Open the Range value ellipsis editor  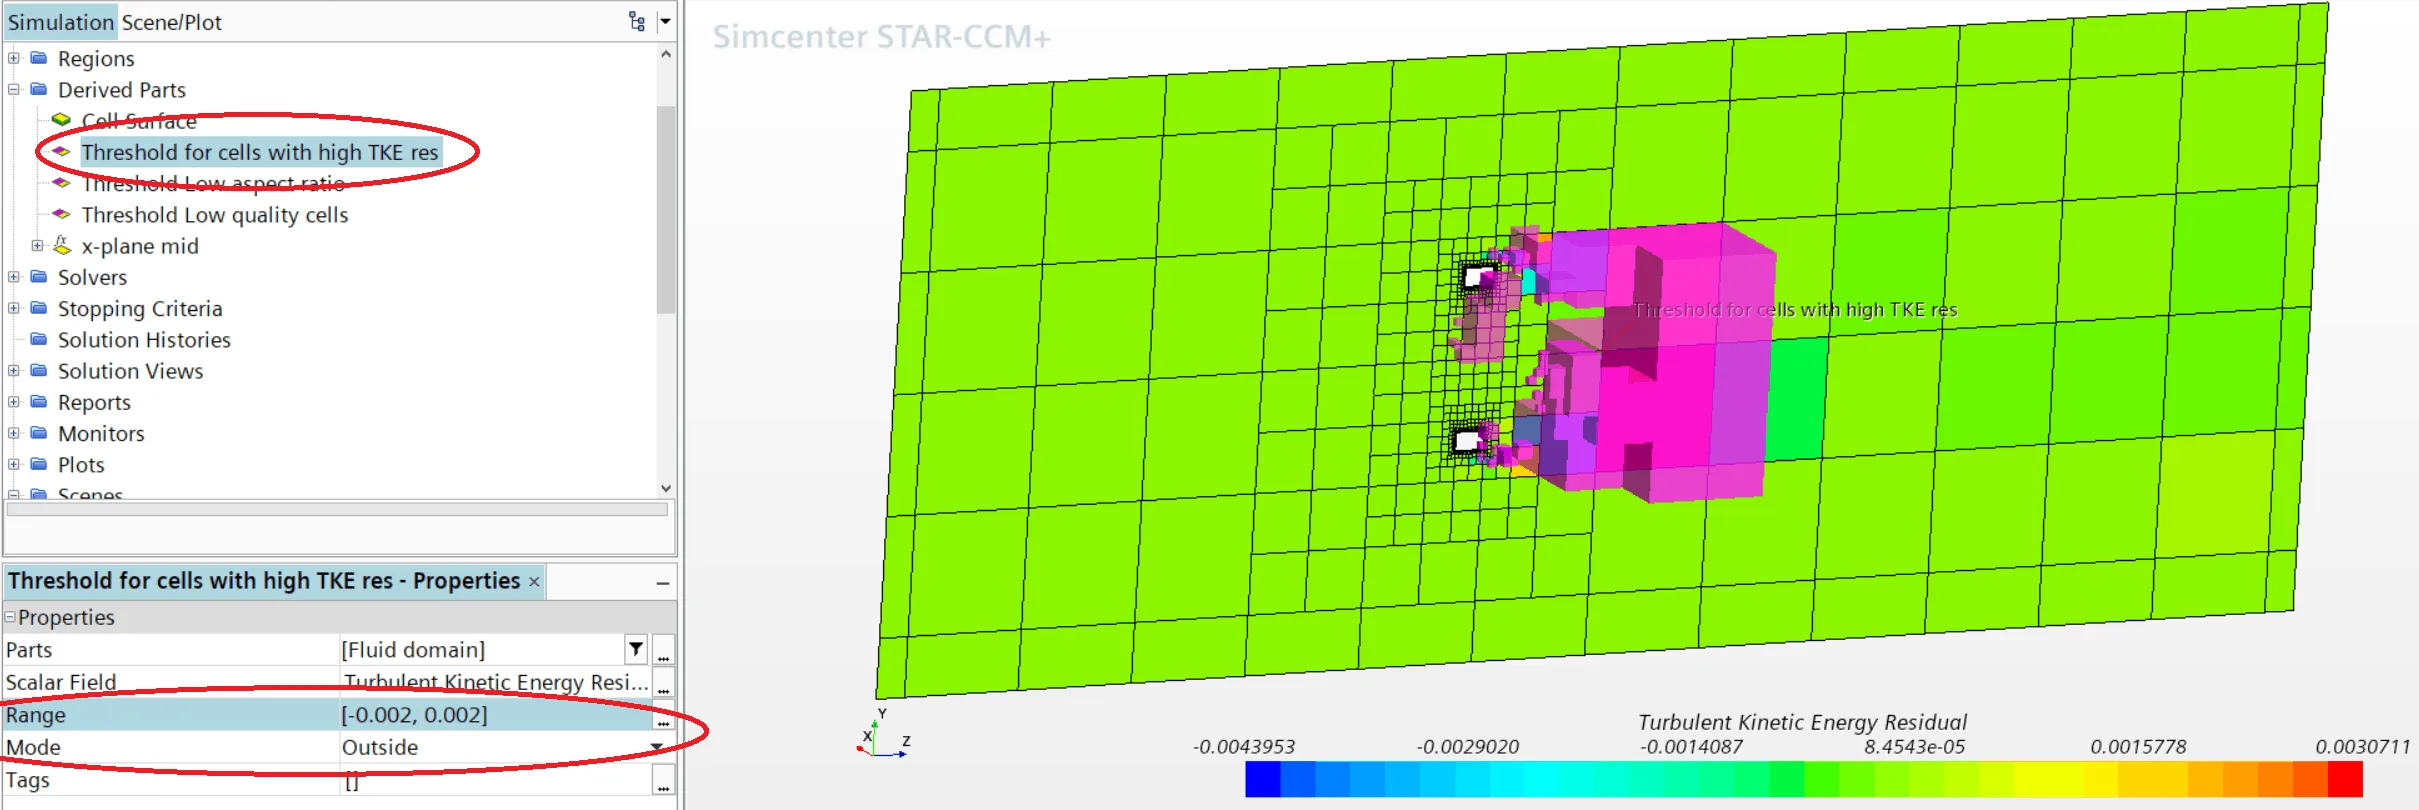pyautogui.click(x=663, y=716)
